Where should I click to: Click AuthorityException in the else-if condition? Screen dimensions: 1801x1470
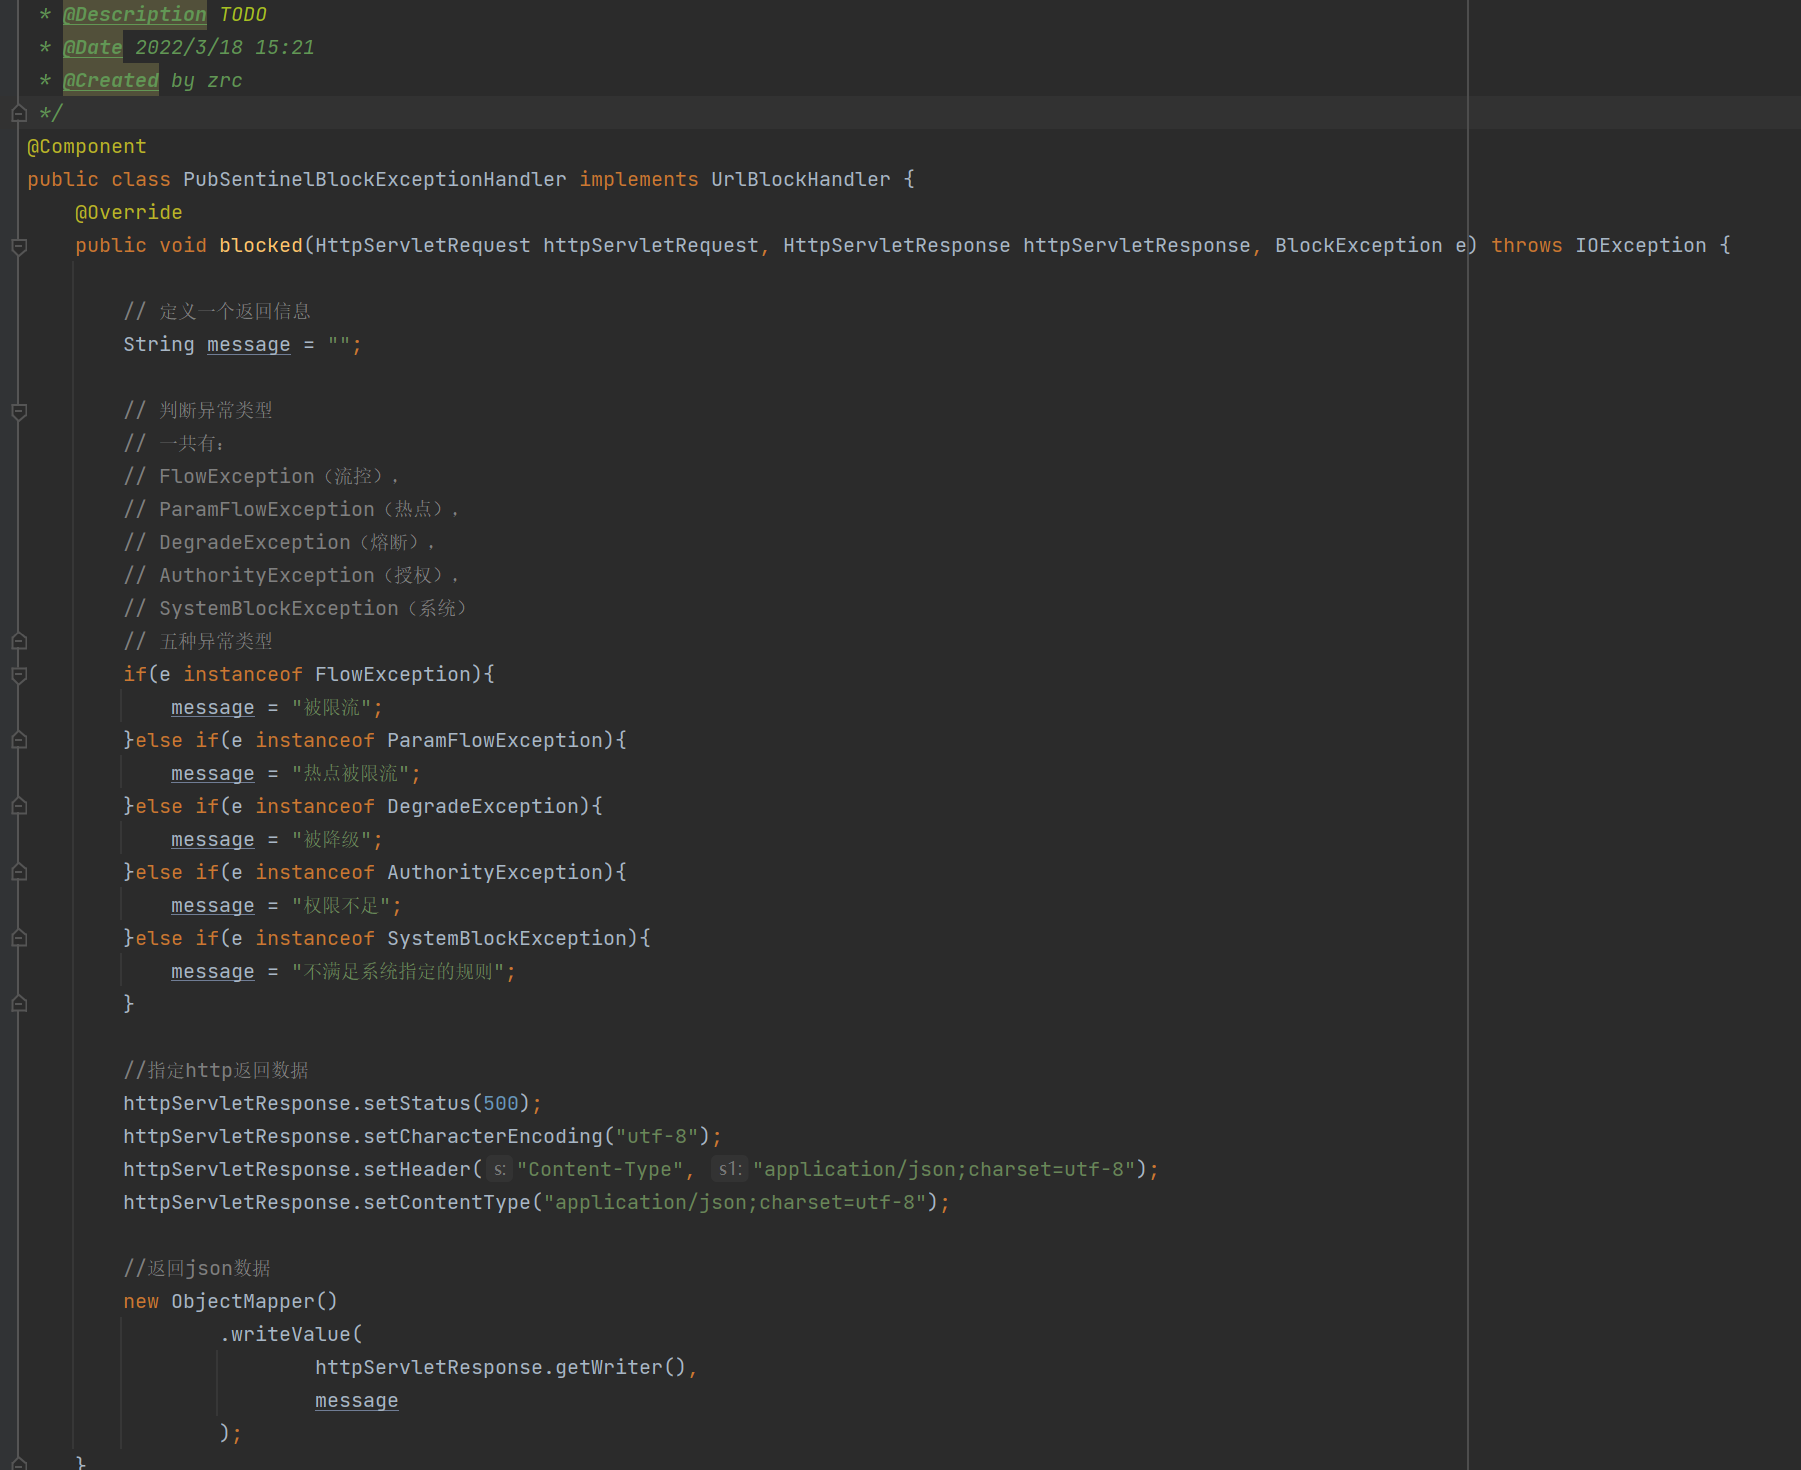click(x=495, y=873)
